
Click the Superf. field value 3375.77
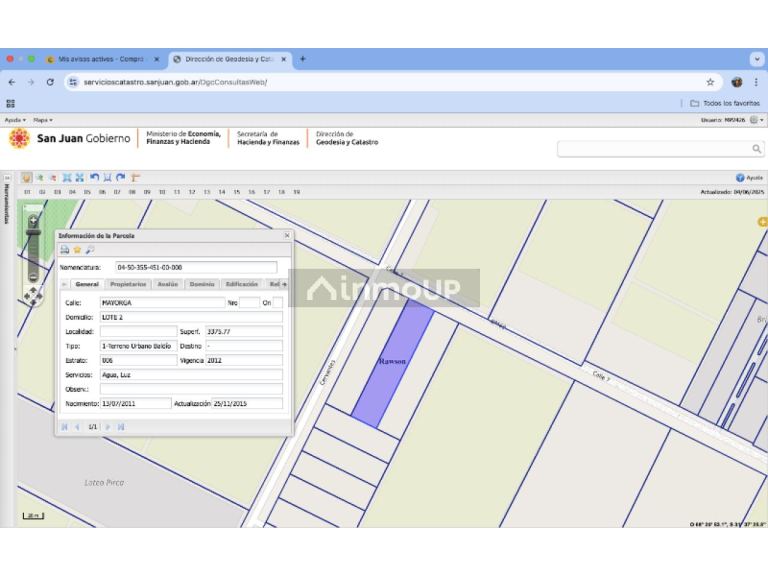coord(244,332)
